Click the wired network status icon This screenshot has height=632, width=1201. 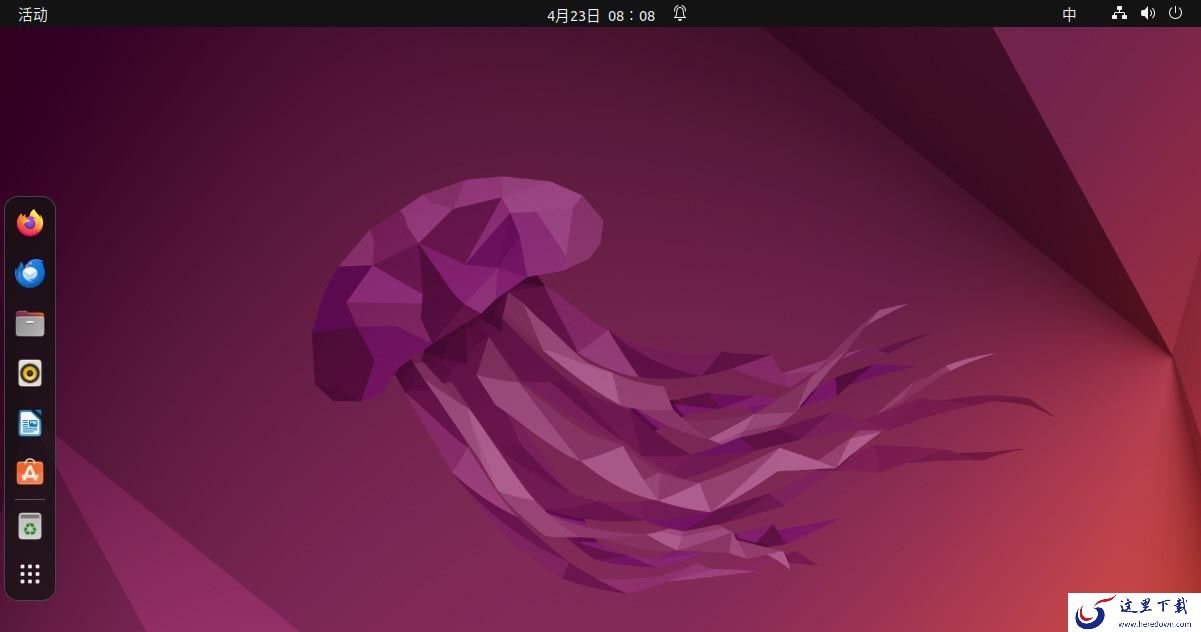coord(1119,14)
